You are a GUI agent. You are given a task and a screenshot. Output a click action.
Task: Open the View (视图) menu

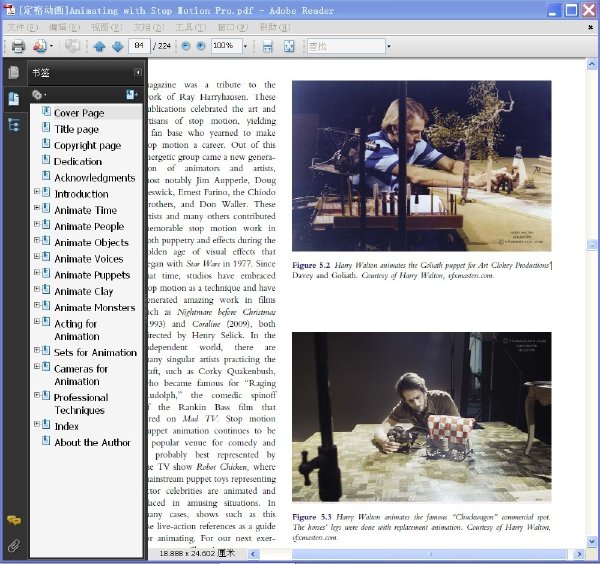click(106, 27)
